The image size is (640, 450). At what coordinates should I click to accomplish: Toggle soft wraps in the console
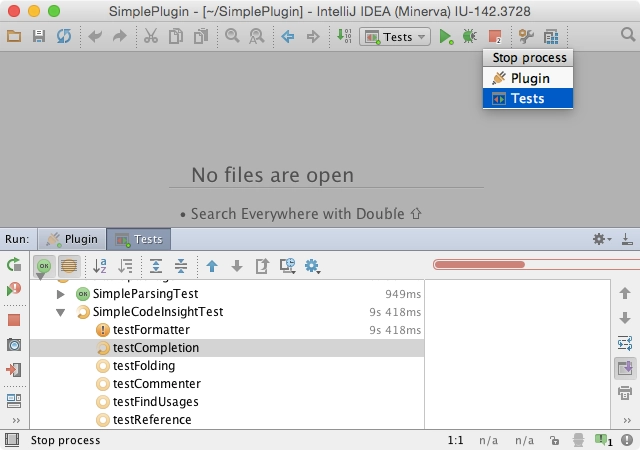[625, 343]
